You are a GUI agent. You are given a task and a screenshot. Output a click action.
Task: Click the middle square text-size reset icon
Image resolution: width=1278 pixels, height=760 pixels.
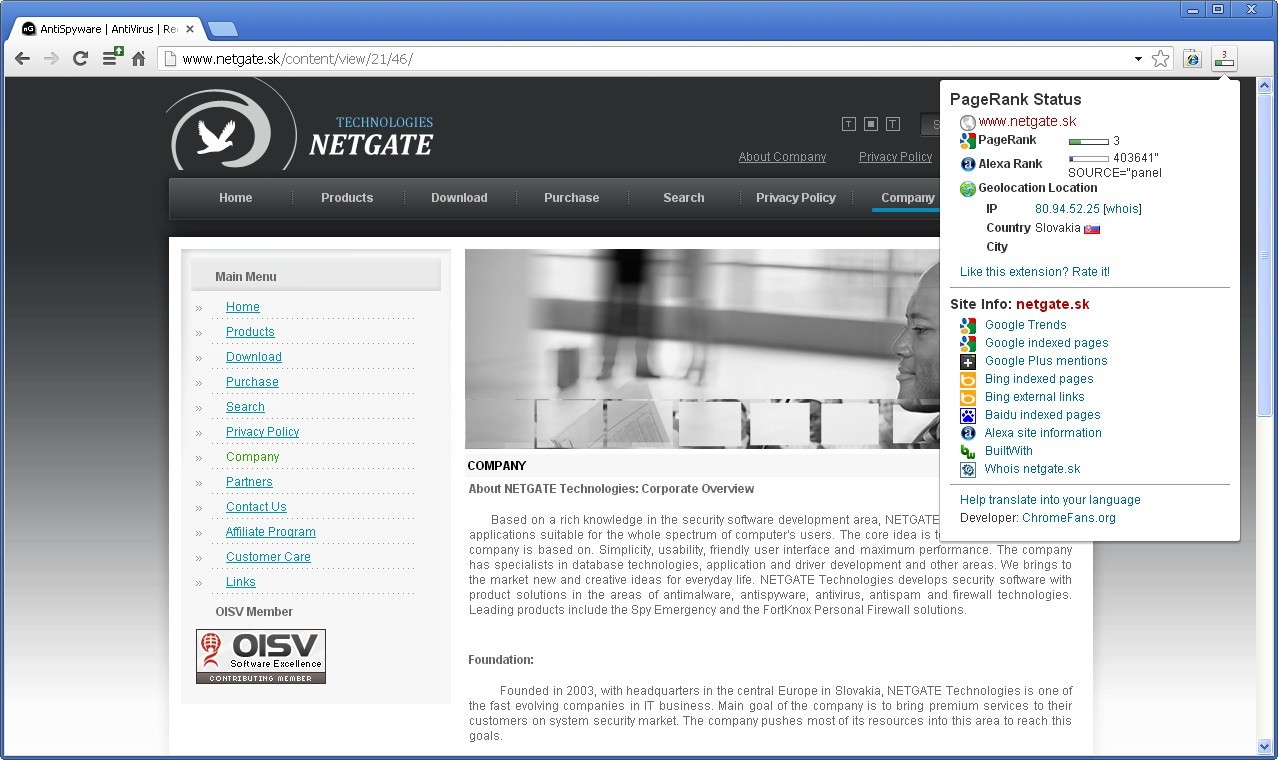pyautogui.click(x=871, y=124)
